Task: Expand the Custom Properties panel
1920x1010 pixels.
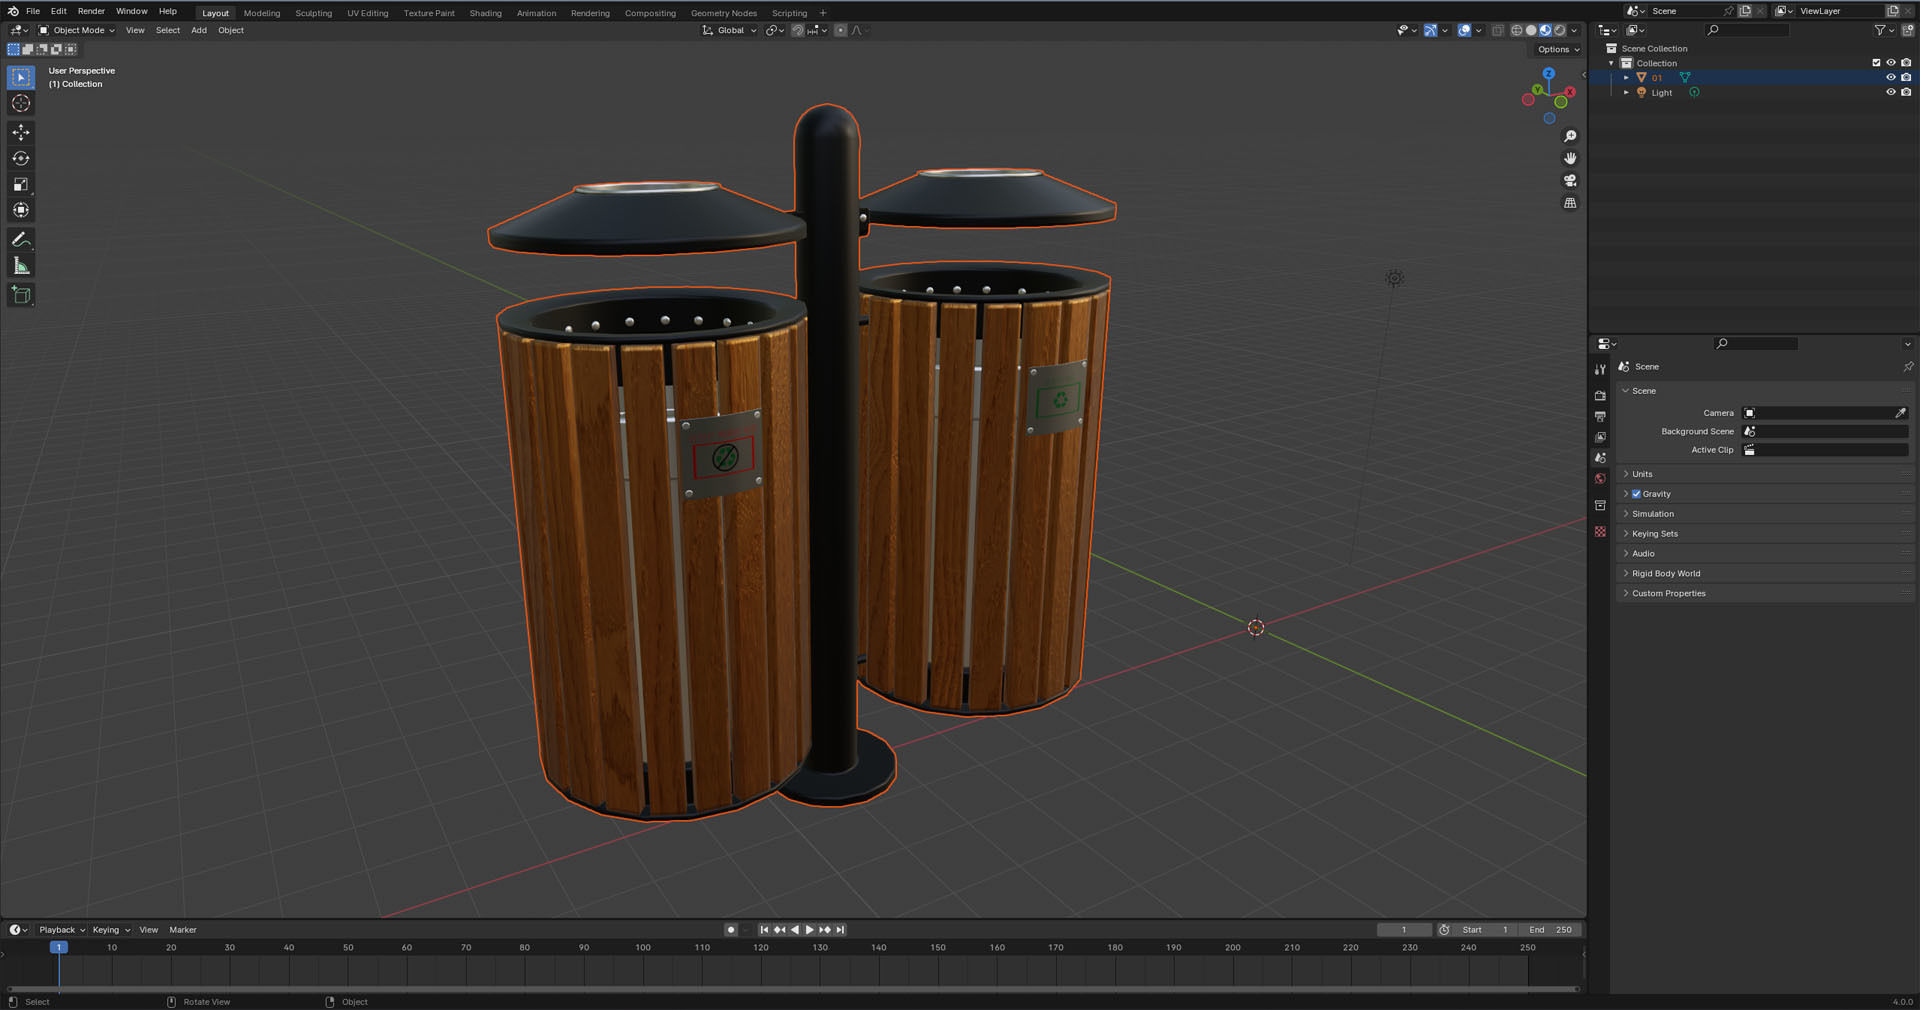Action: pyautogui.click(x=1669, y=594)
